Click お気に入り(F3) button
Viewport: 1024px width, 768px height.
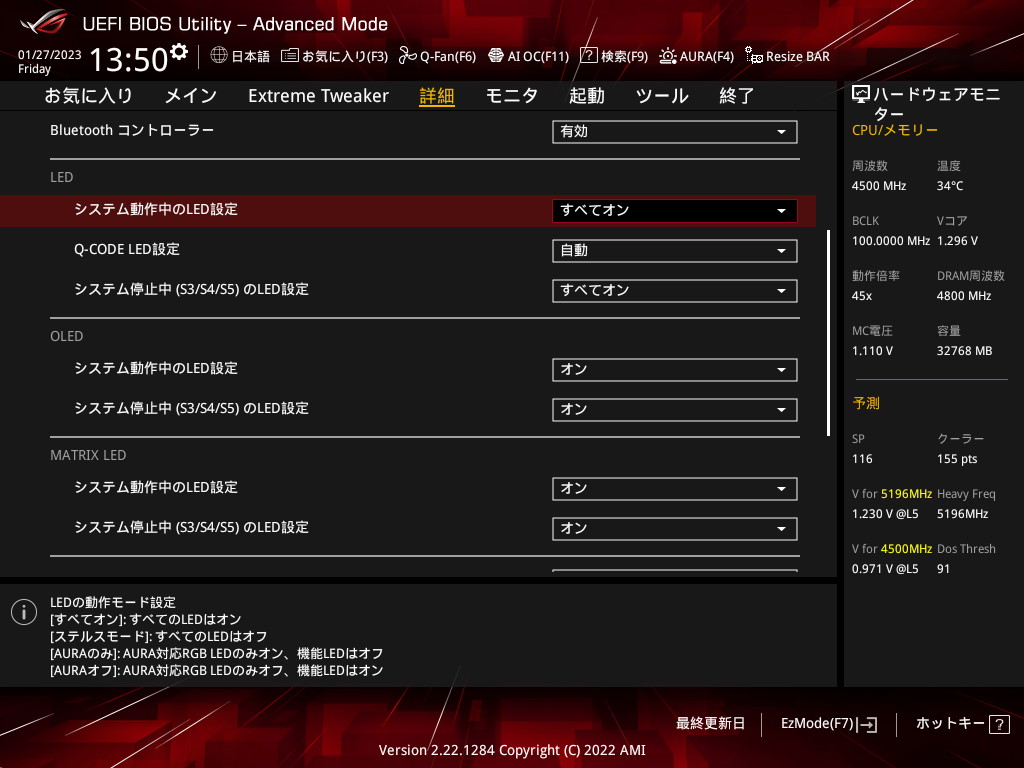[x=345, y=56]
